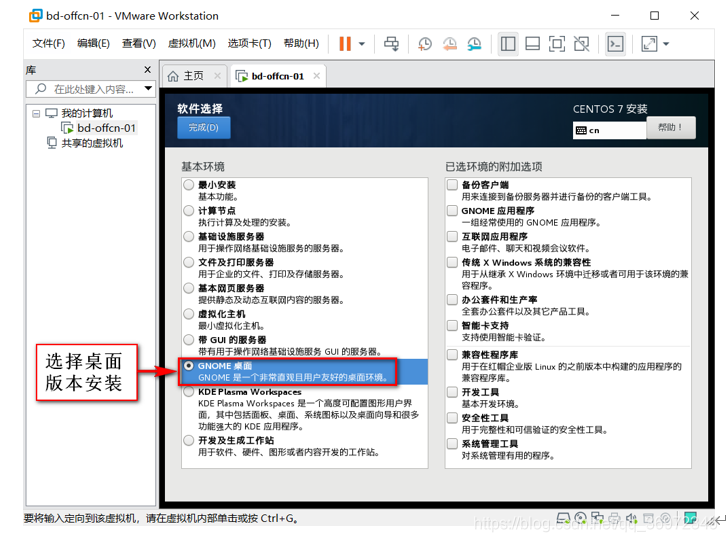Click the 帮助！ button
Image resolution: width=727 pixels, height=542 pixels.
(670, 128)
